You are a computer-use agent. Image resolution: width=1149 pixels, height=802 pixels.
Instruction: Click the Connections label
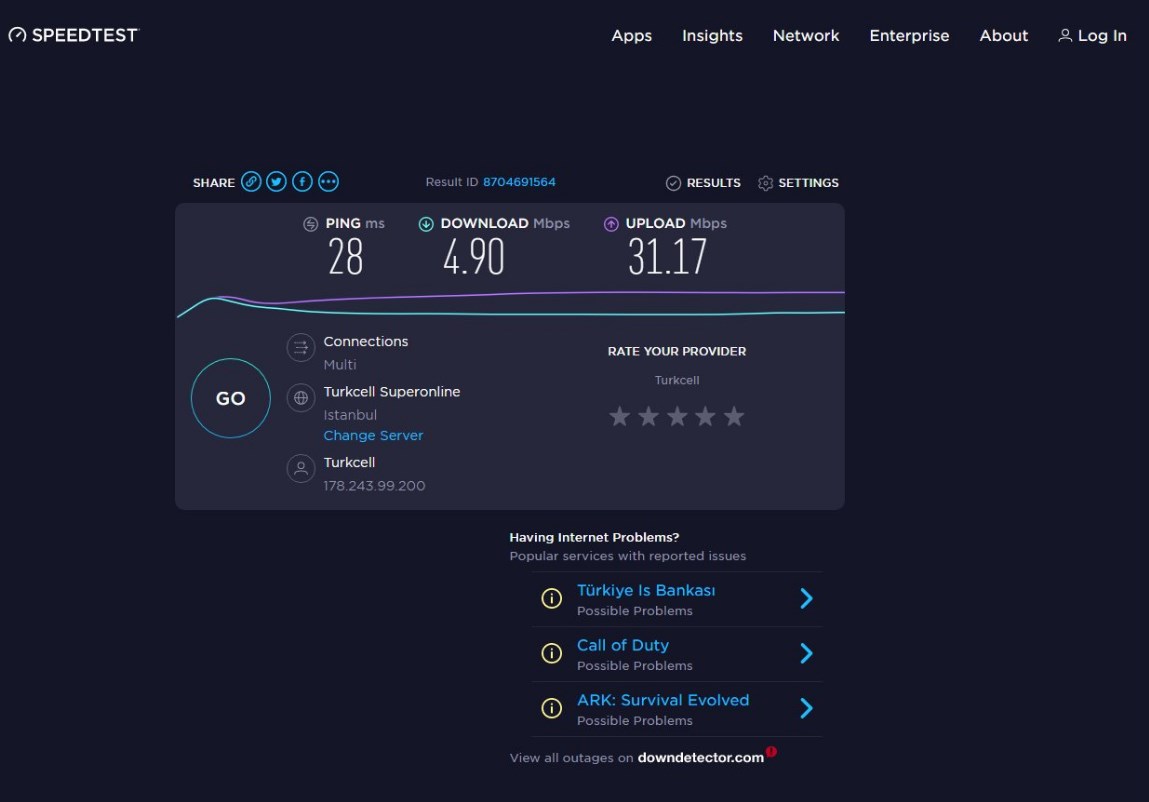click(366, 341)
